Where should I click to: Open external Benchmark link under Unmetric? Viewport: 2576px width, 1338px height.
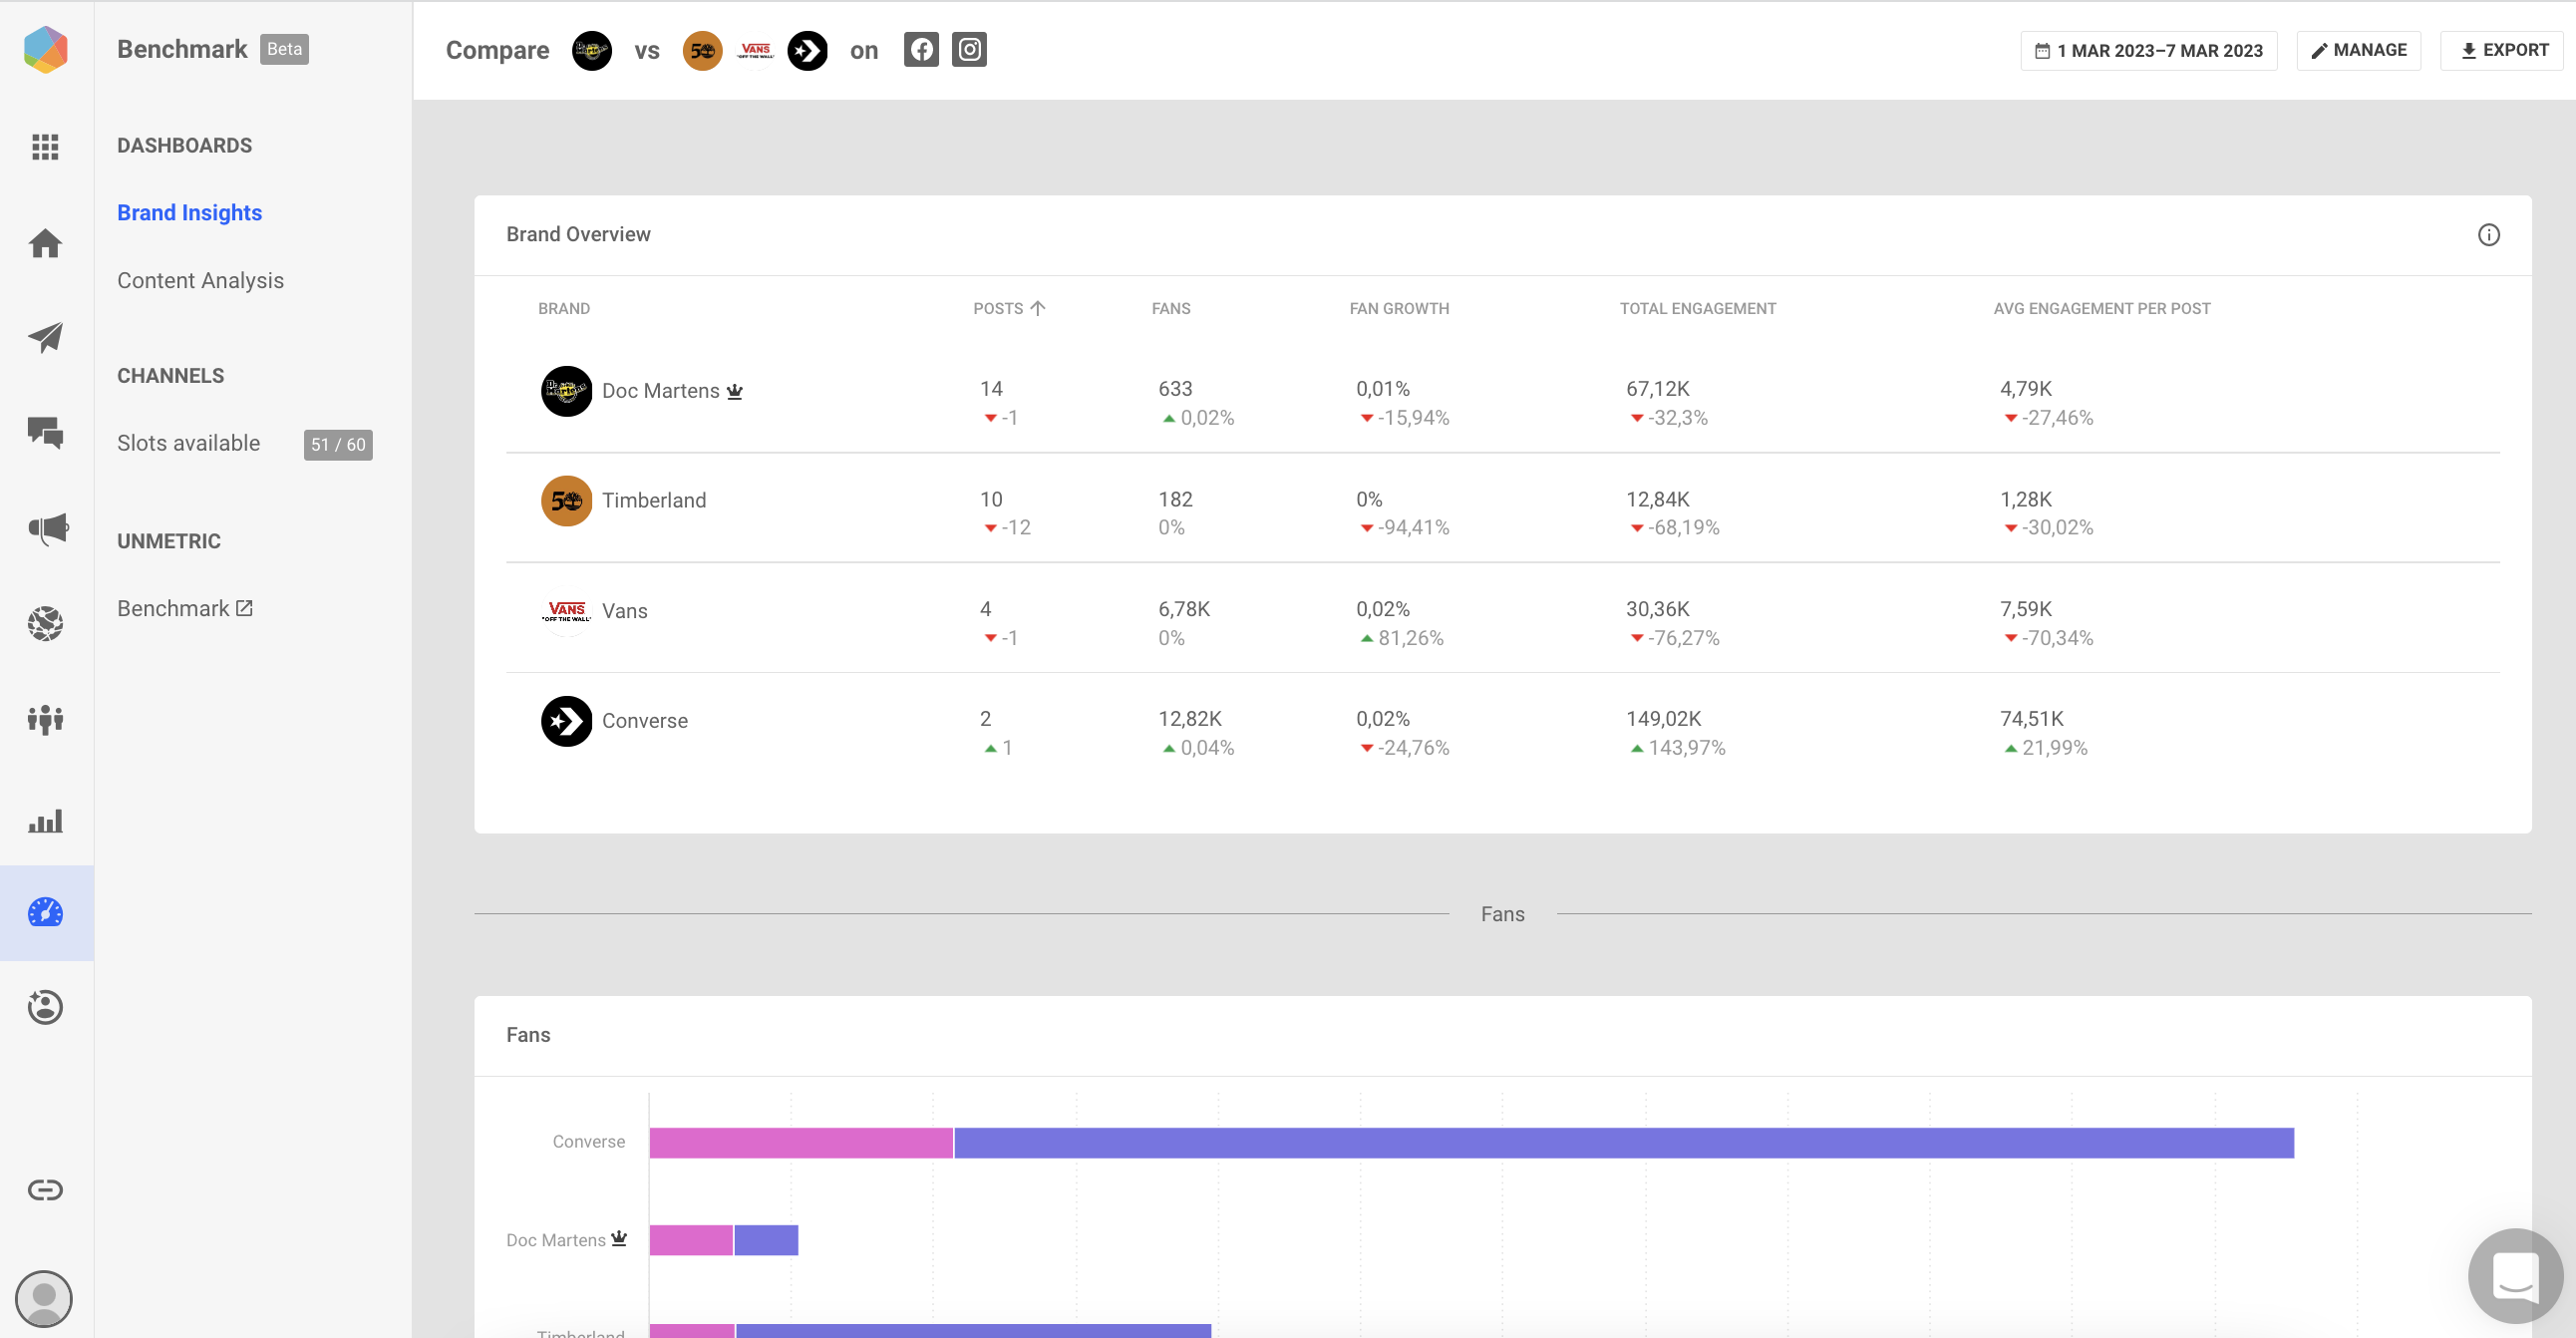click(185, 609)
